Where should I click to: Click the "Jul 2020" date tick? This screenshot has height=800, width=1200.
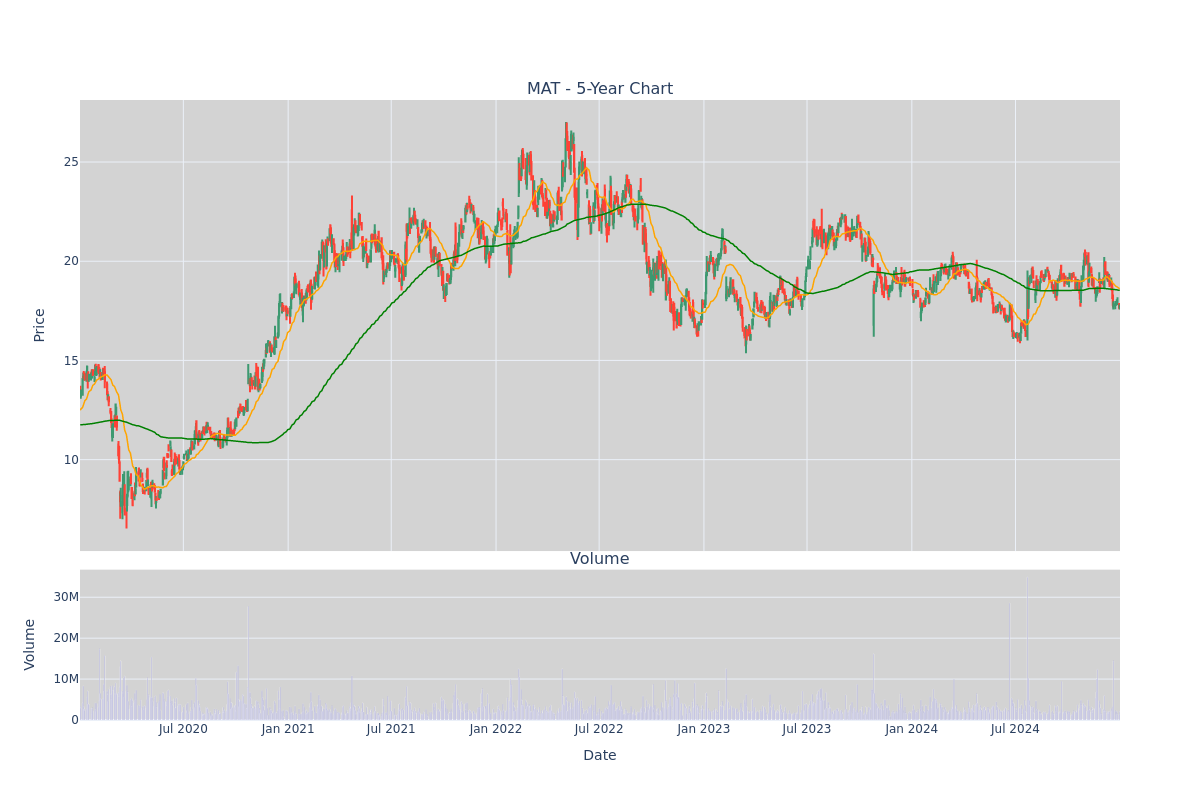tap(183, 729)
